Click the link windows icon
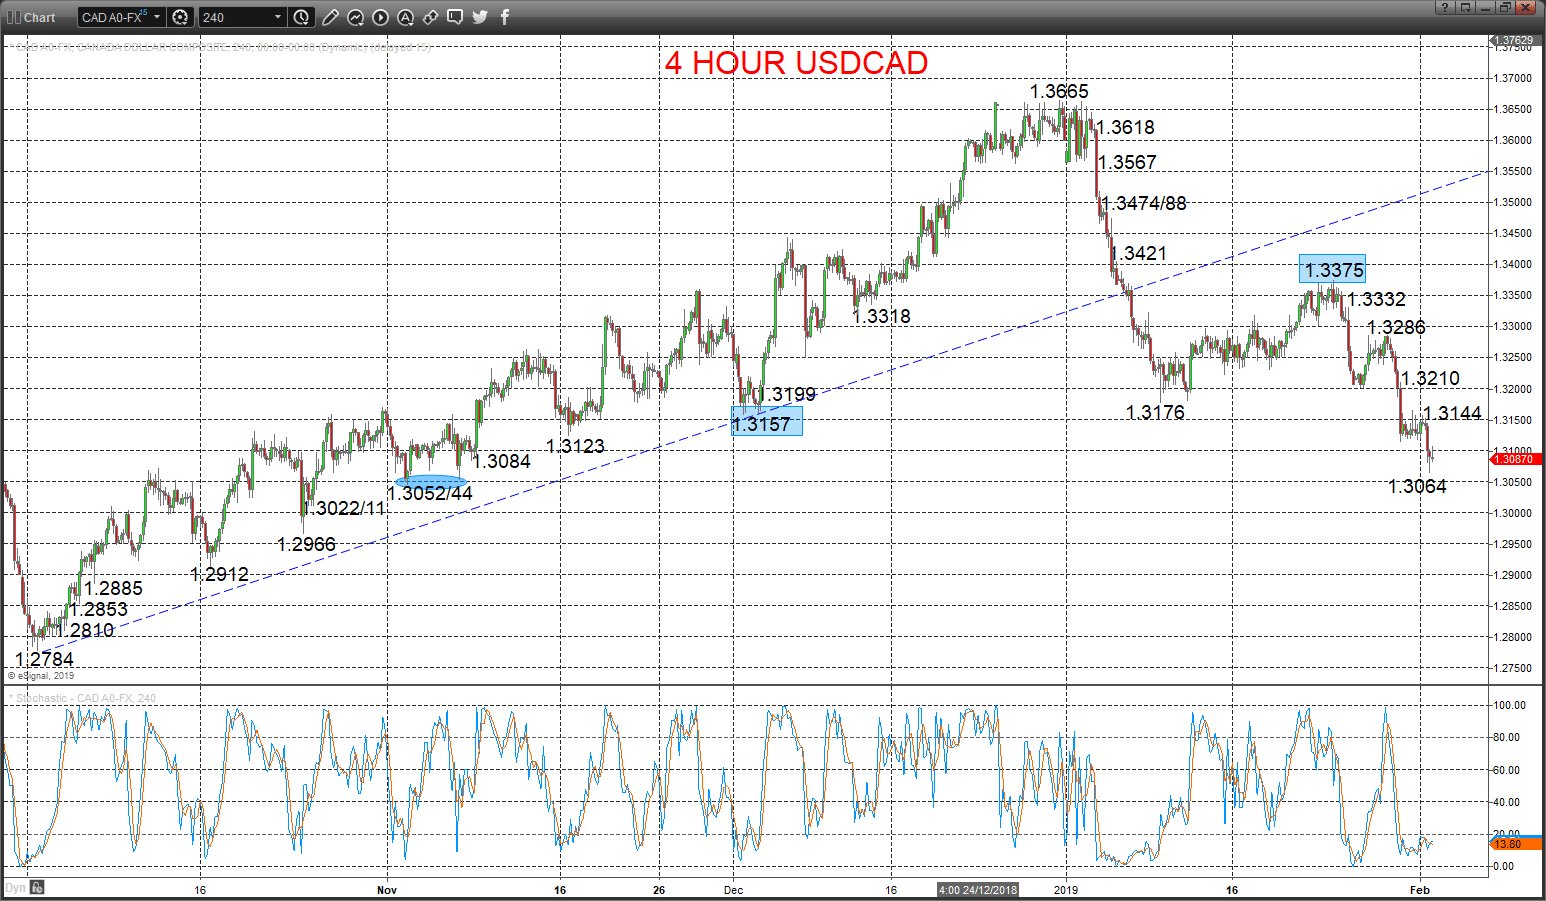 coord(430,17)
